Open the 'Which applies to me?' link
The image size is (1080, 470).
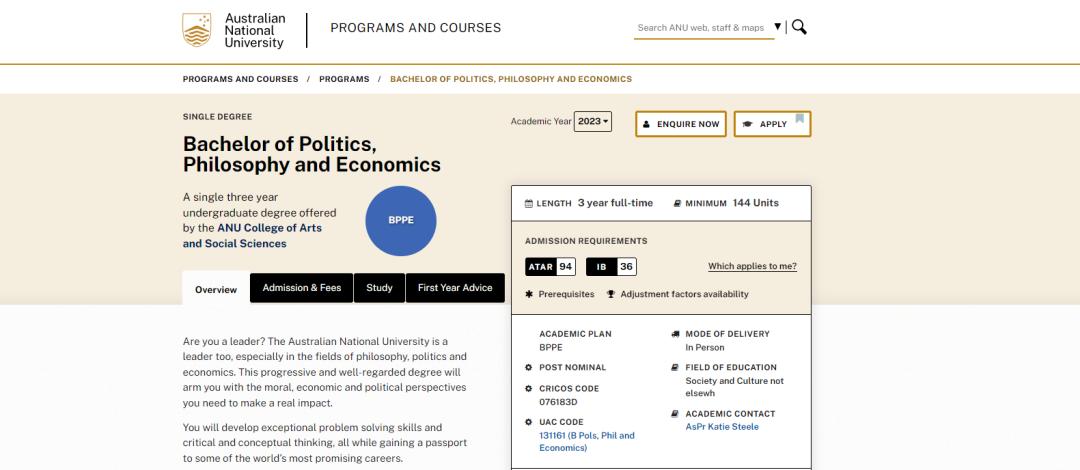coord(752,266)
